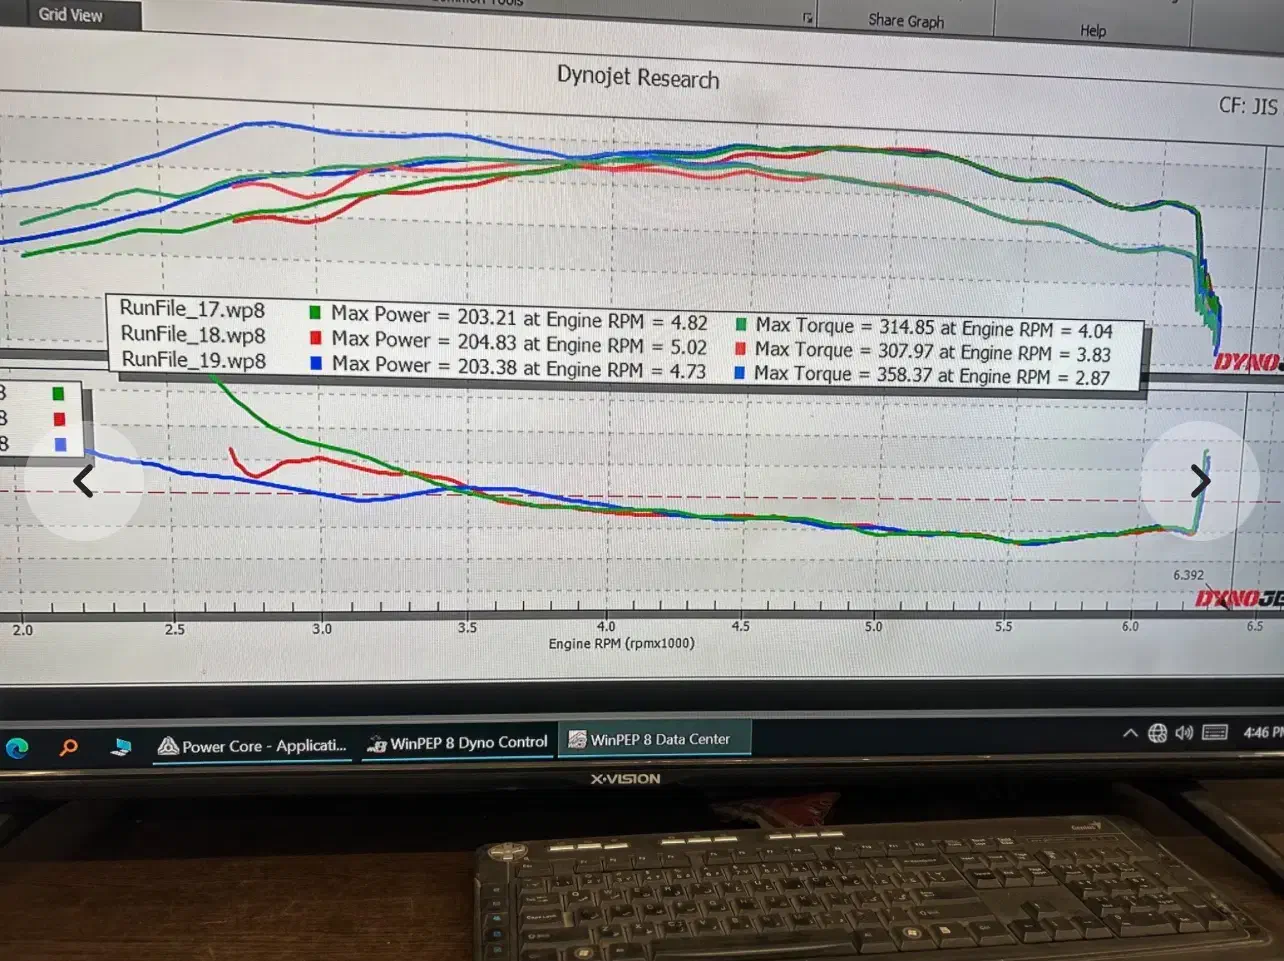Go to the next photo arrow
The height and width of the screenshot is (961, 1284).
tap(1200, 481)
